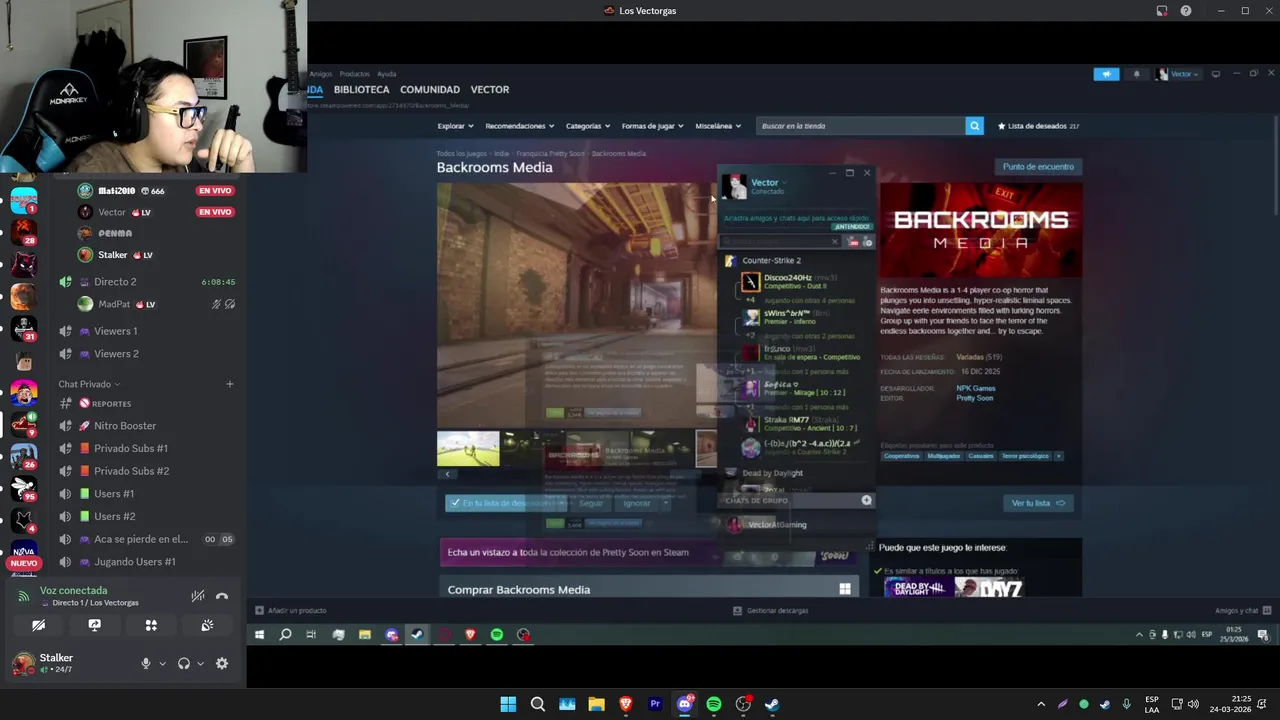
Task: Toggle noise suppression next to Voz conectada
Action: click(x=198, y=596)
